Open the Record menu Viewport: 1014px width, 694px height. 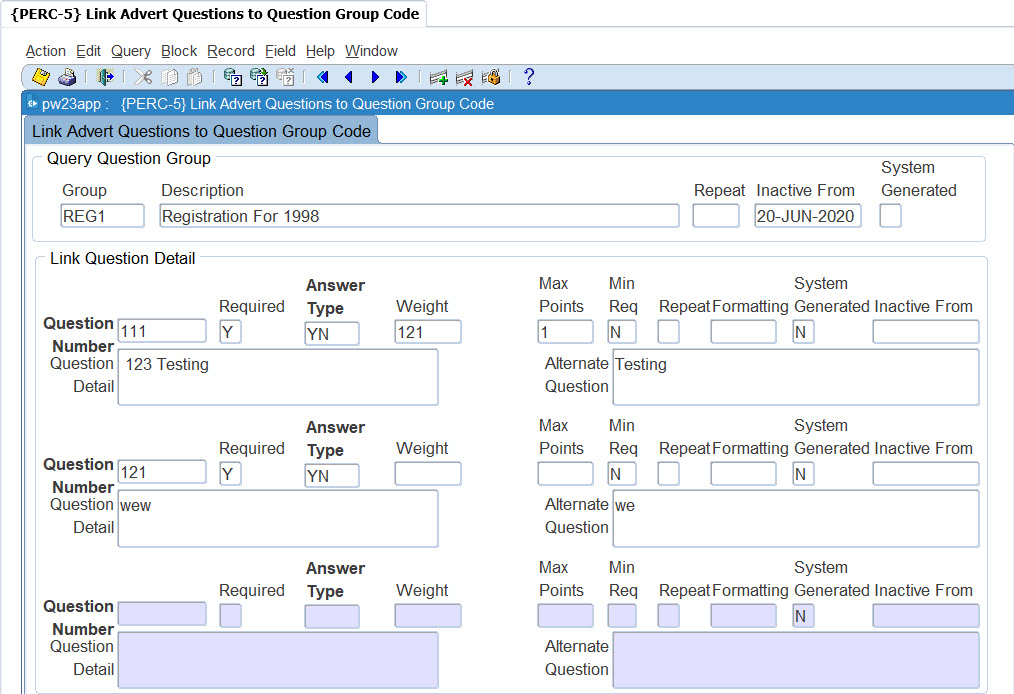coord(231,51)
